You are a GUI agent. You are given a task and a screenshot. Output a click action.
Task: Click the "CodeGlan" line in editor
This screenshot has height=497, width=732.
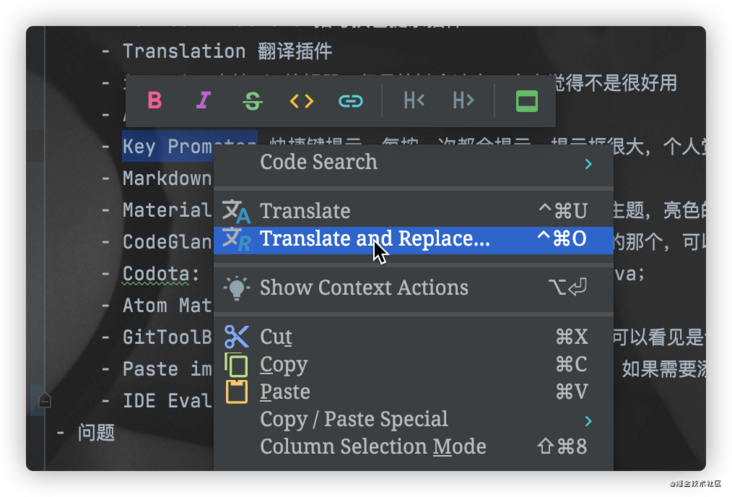click(x=167, y=242)
